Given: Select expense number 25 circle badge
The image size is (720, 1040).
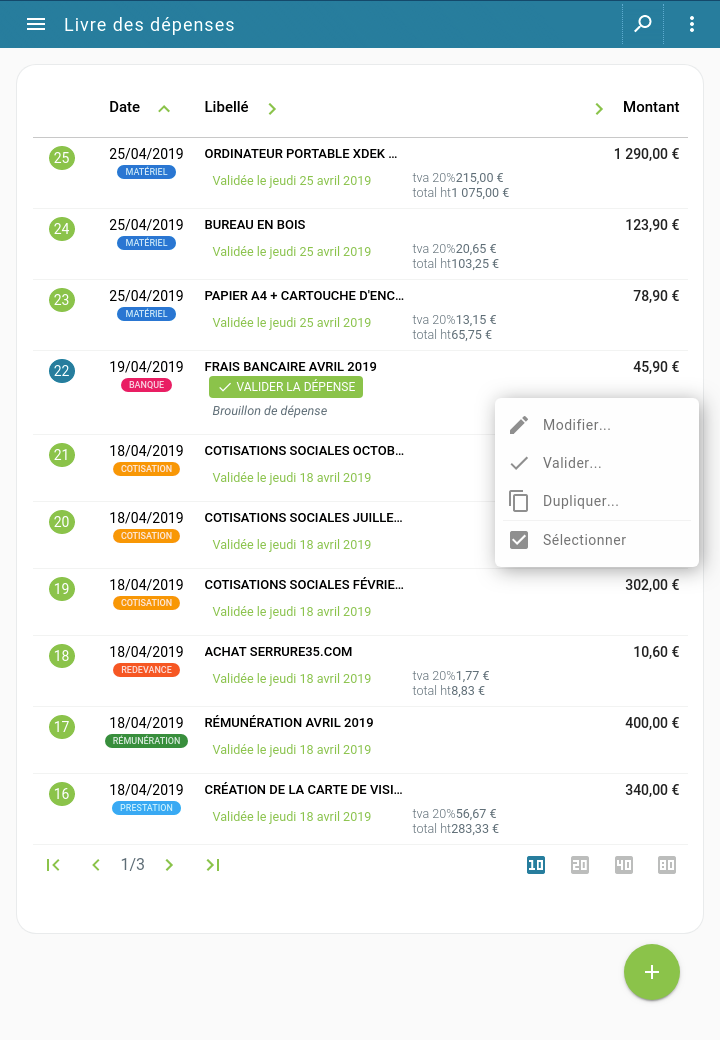Looking at the screenshot, I should coord(62,158).
